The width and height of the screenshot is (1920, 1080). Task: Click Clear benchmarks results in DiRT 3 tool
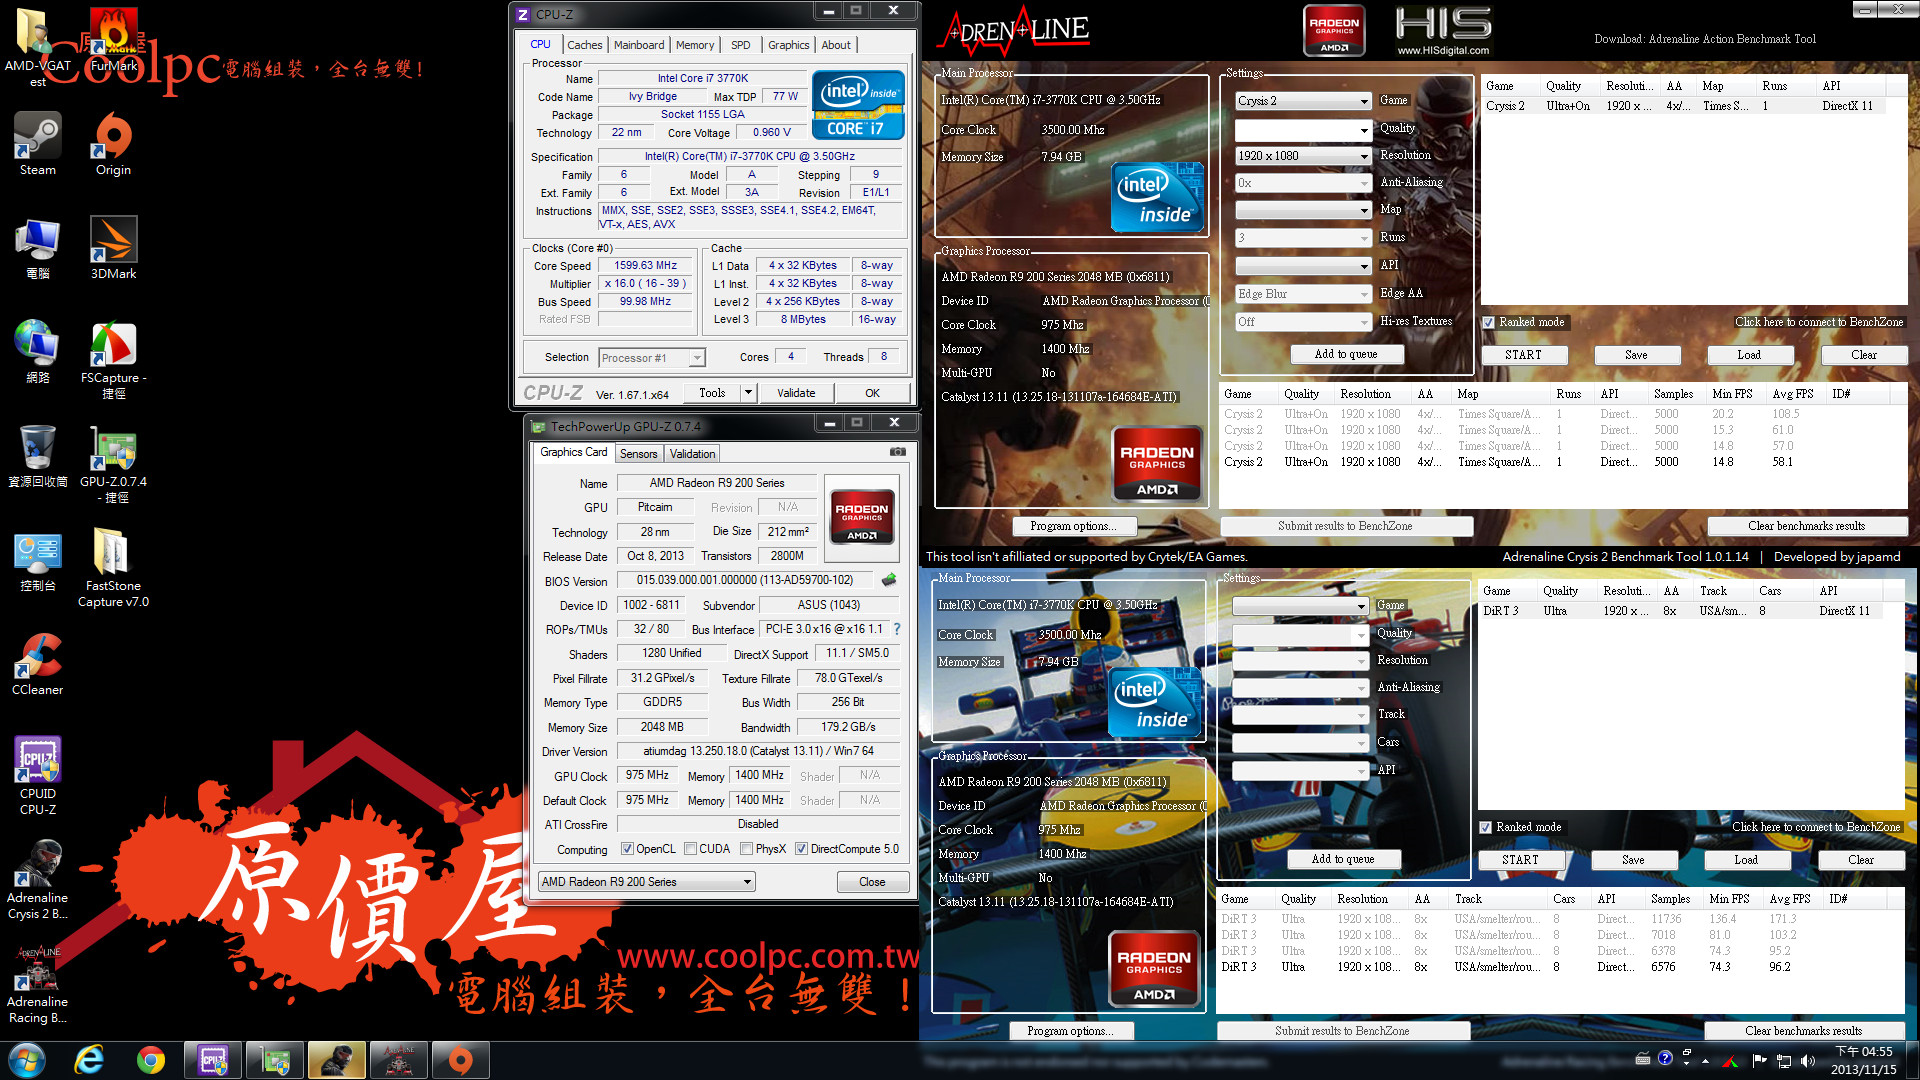(1803, 1031)
